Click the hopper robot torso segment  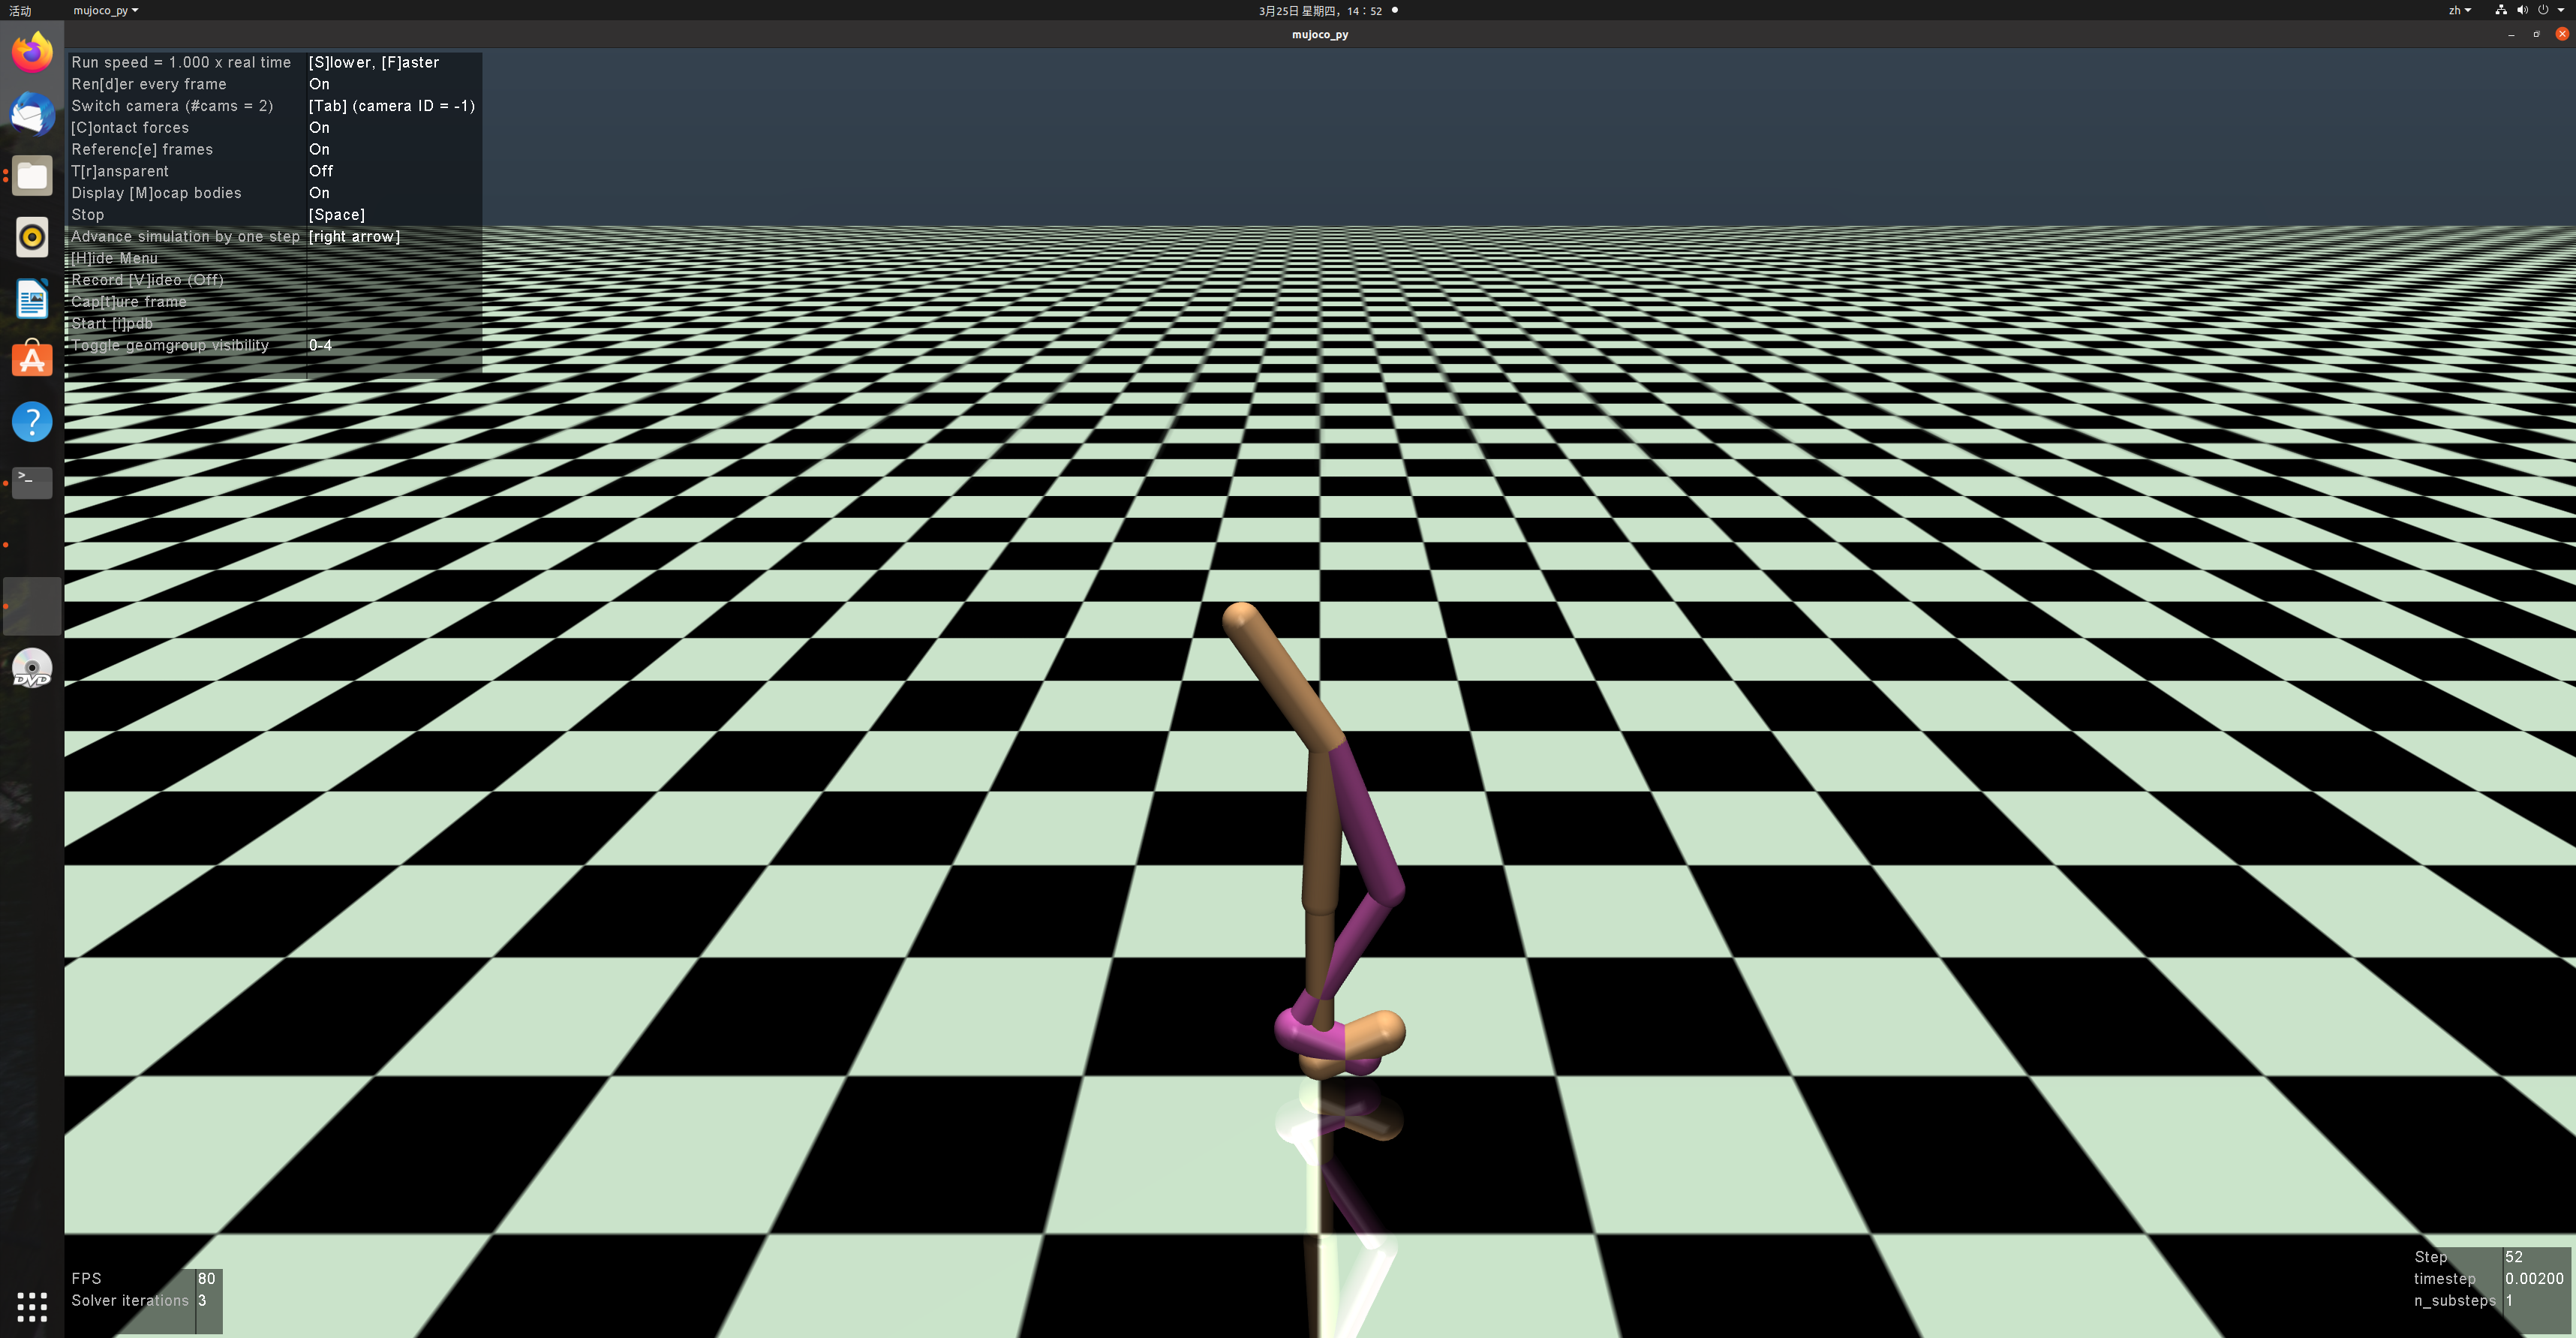tap(1284, 677)
